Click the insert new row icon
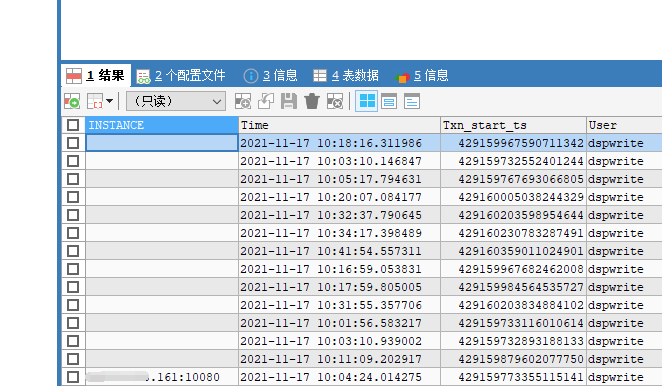Viewport: 662px width, 386px height. click(243, 101)
